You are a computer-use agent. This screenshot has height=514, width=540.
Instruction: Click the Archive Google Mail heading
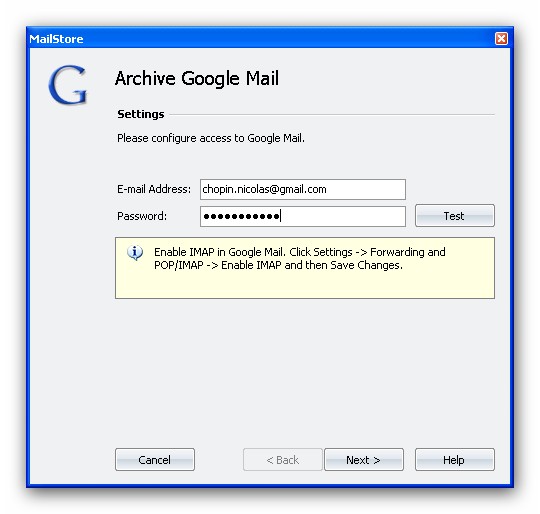tap(197, 78)
